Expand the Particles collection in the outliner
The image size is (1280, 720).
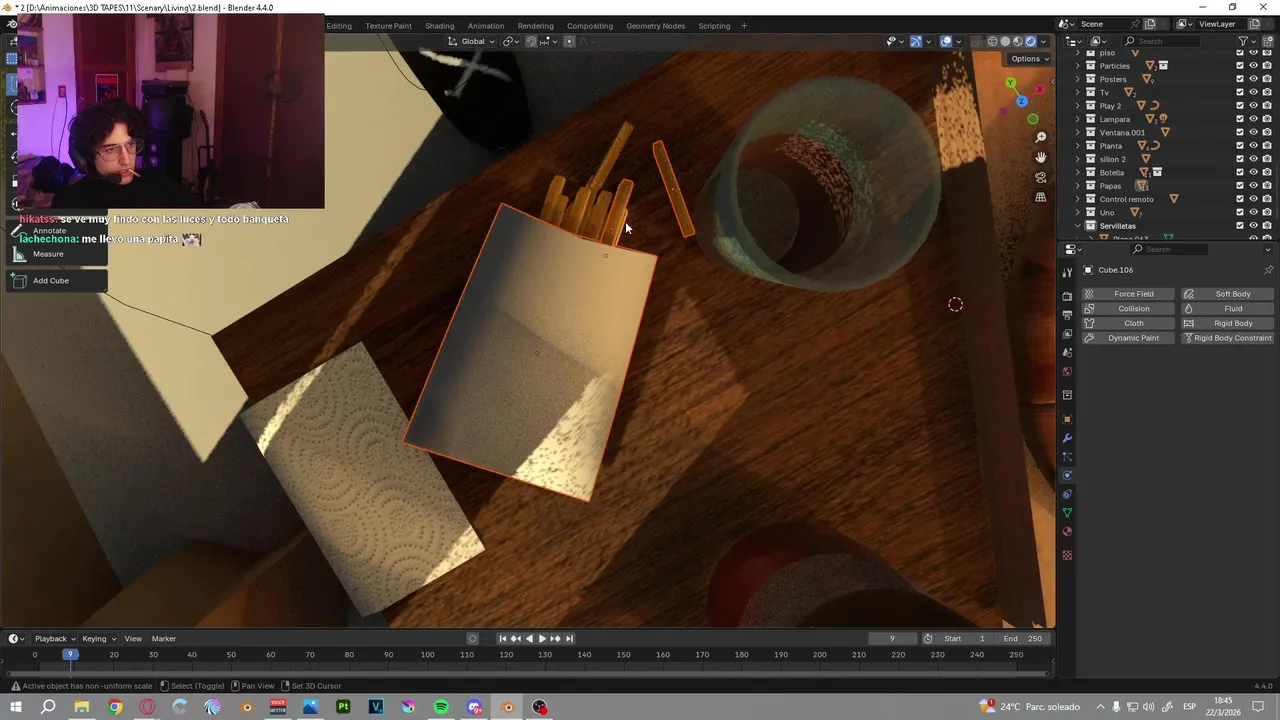1078,66
